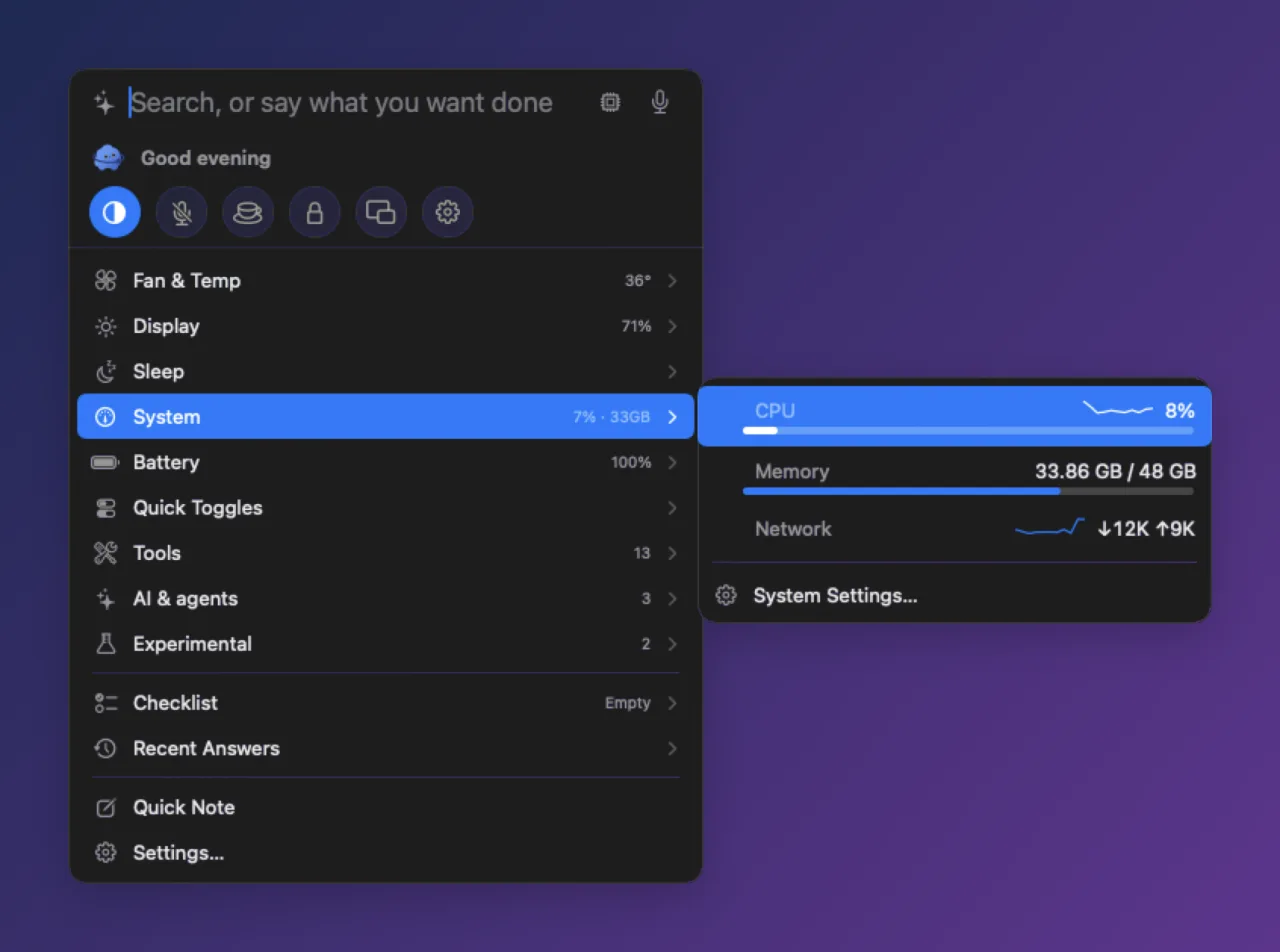Click the 8% CPU value

(x=1180, y=411)
